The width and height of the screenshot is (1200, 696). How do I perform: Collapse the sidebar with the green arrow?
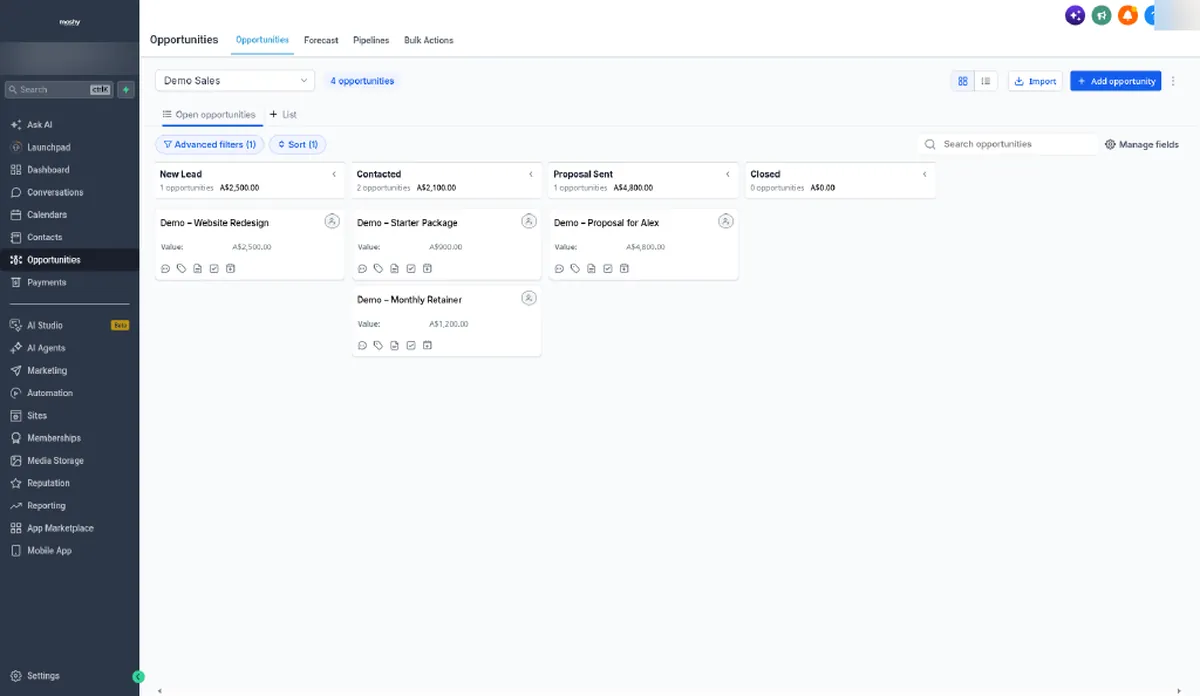pos(138,677)
